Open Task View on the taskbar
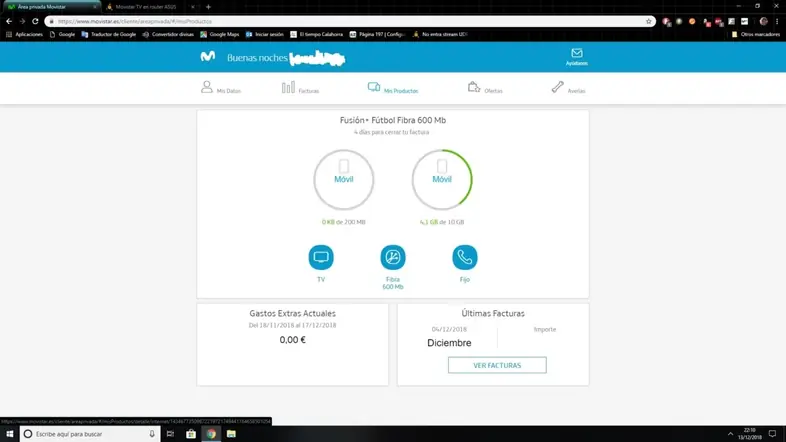This screenshot has height=442, width=786. tap(170, 434)
